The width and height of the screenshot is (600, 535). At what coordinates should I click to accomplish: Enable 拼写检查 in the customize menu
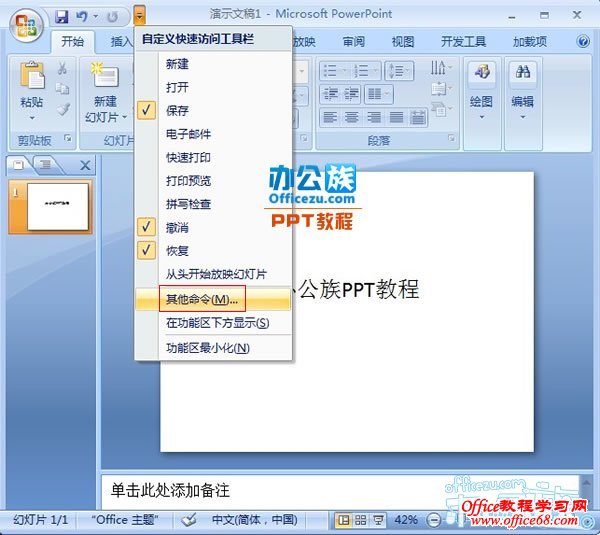(x=213, y=204)
